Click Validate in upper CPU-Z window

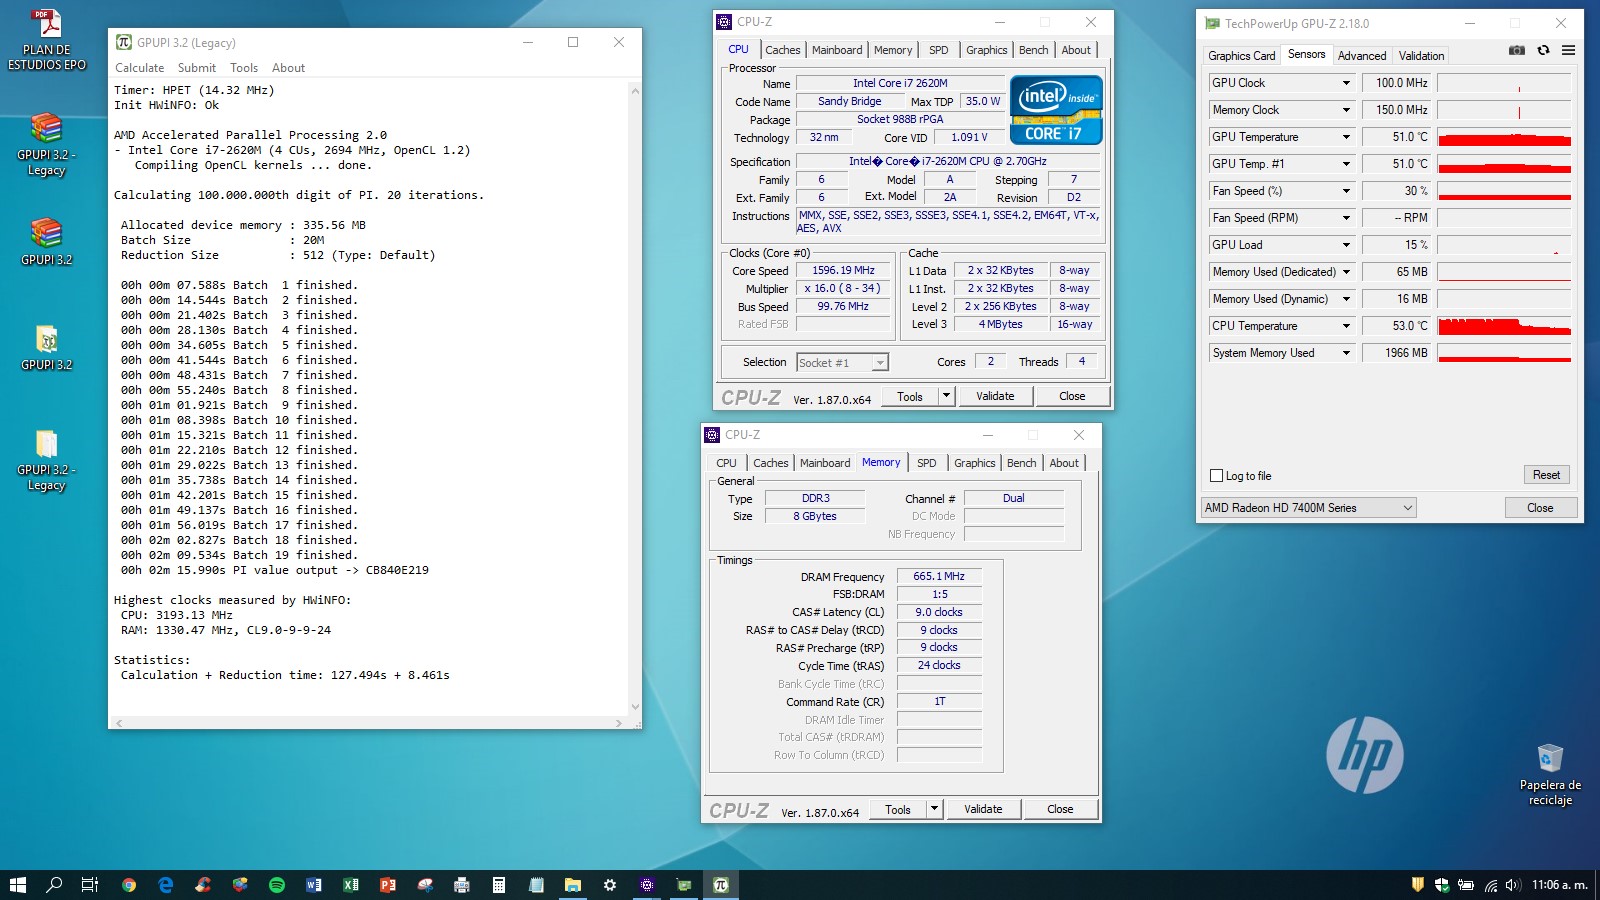995,396
